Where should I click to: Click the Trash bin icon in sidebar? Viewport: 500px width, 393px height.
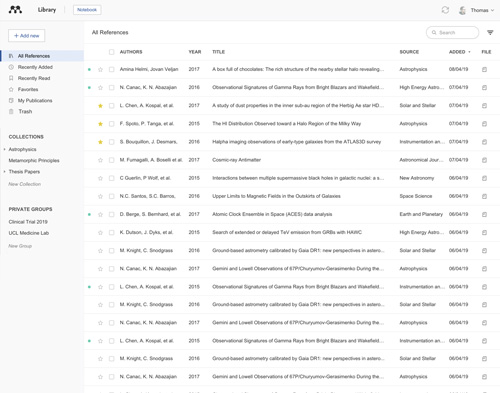click(11, 111)
